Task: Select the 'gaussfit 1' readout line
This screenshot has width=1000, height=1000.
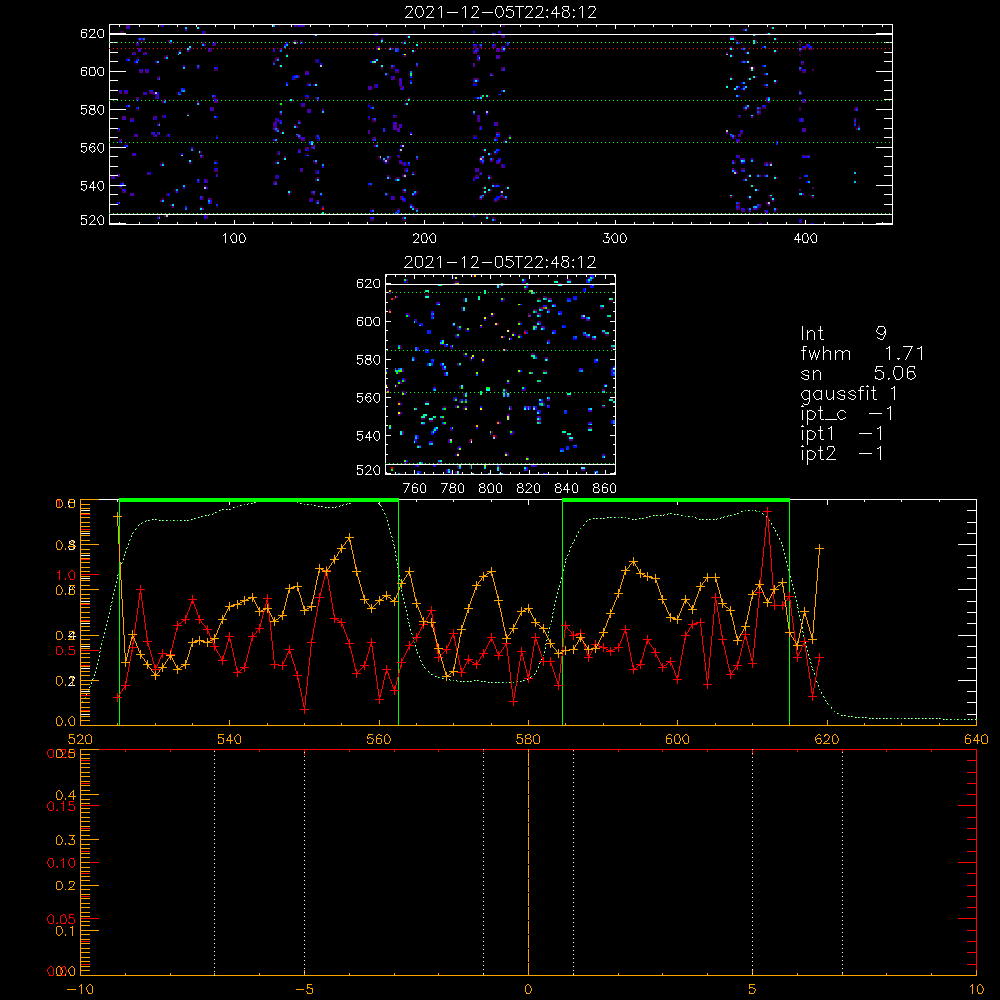Action: (849, 393)
